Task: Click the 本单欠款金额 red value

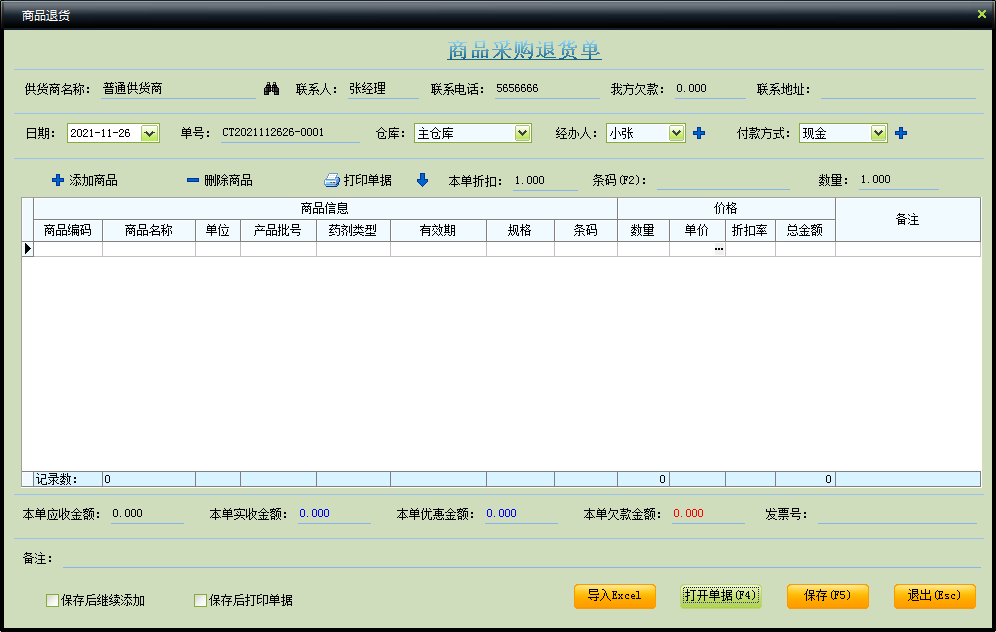Action: point(688,513)
